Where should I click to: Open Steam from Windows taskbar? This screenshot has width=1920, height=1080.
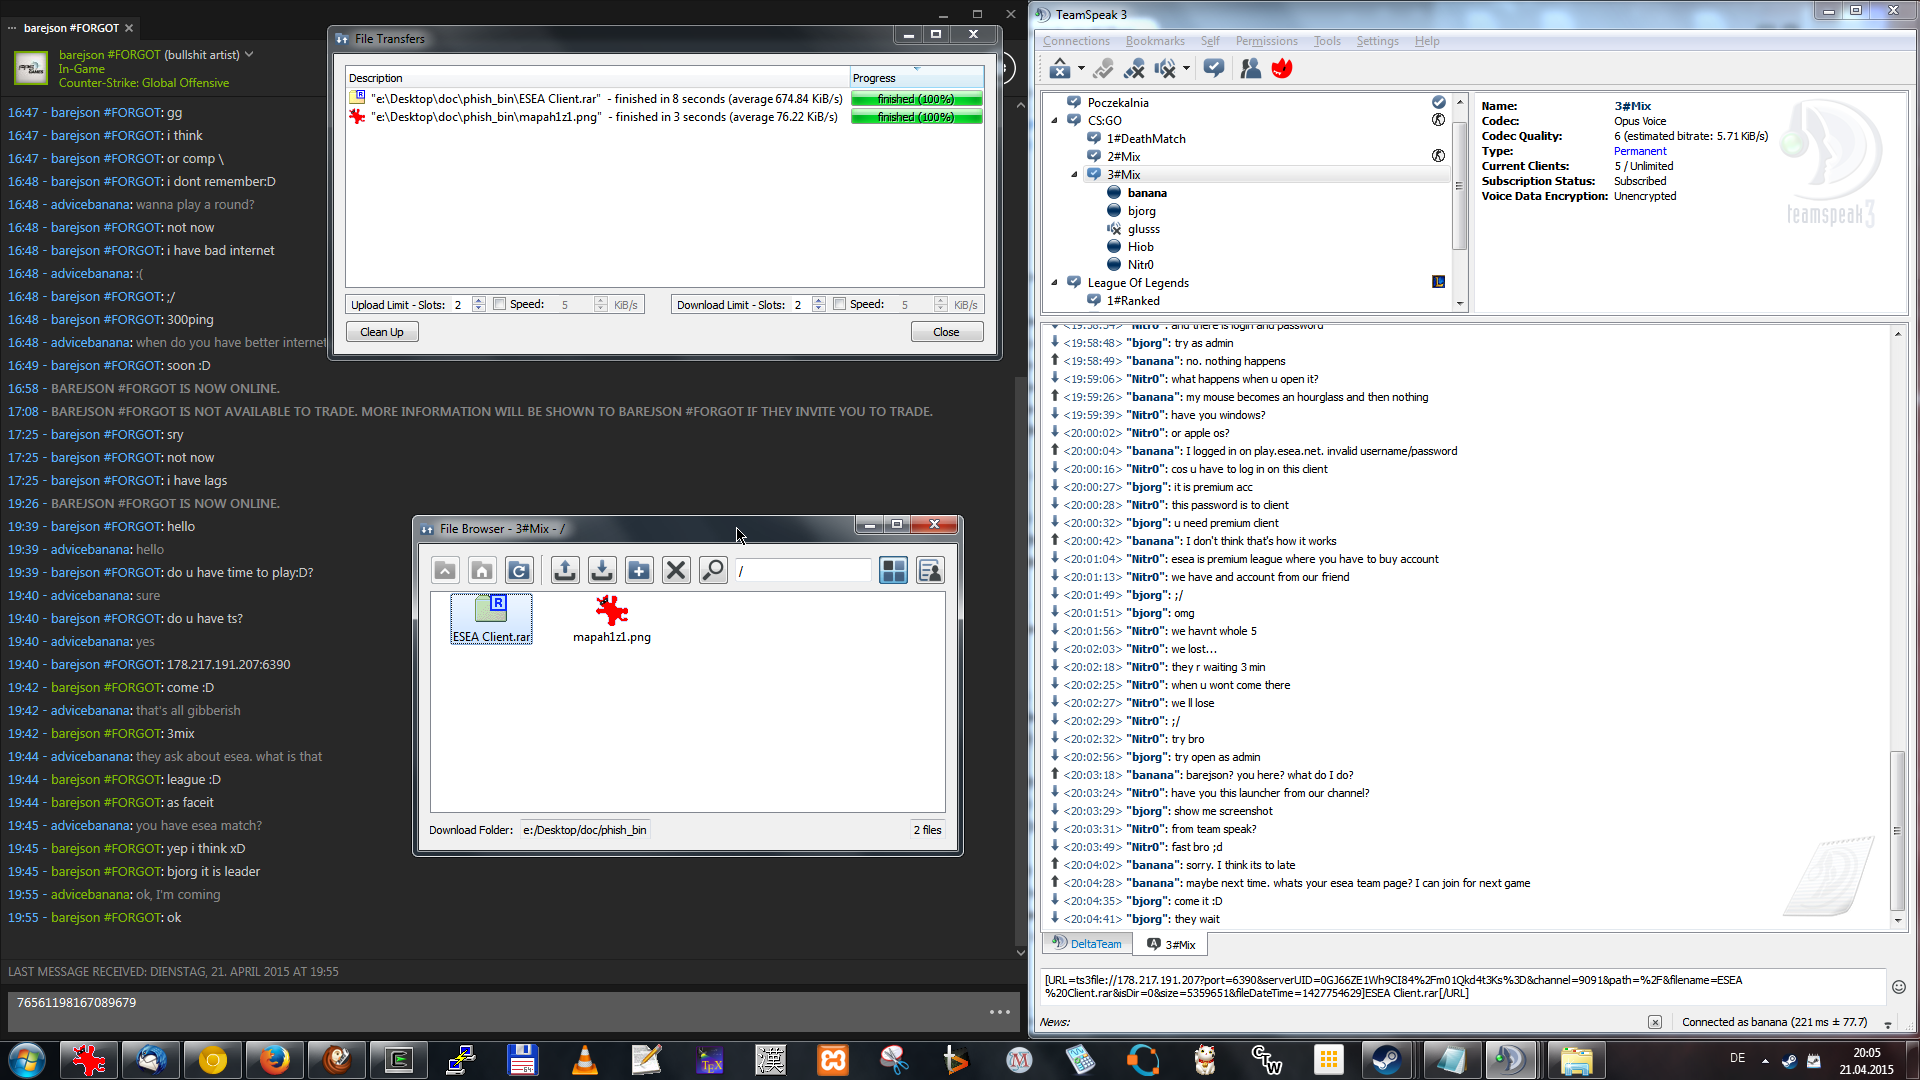1386,1060
